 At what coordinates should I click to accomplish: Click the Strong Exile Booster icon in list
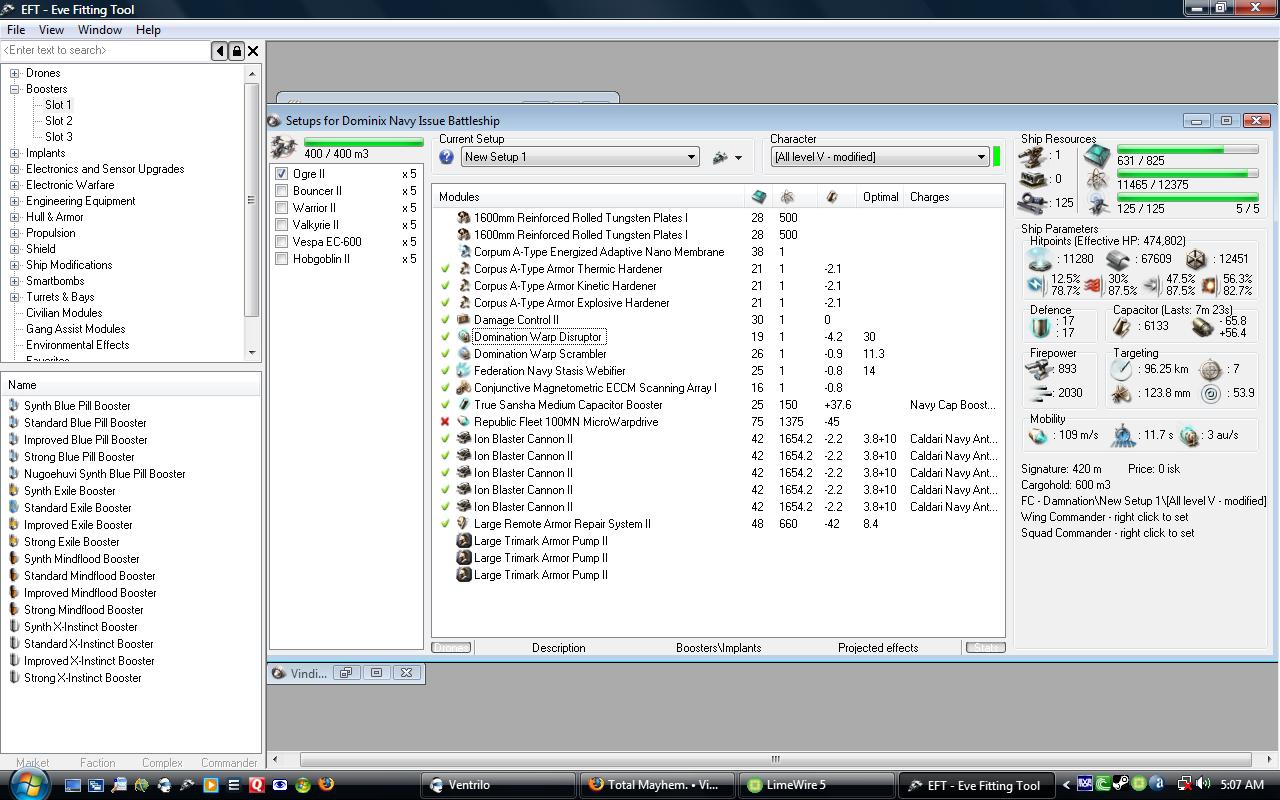pyautogui.click(x=14, y=542)
